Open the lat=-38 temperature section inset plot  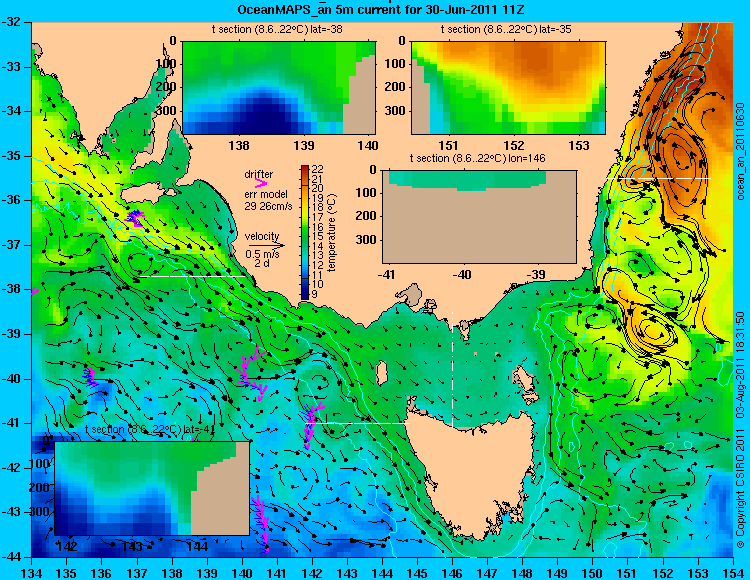279,88
